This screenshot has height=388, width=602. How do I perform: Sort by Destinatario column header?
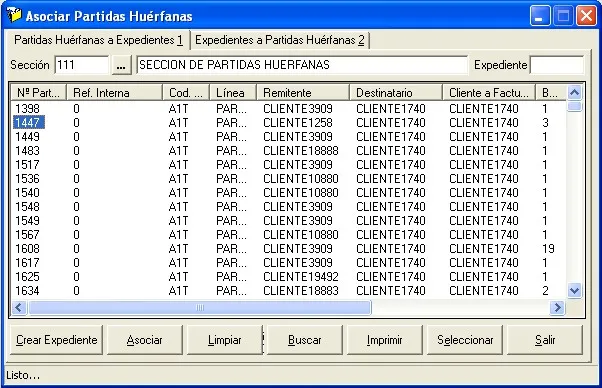point(396,93)
